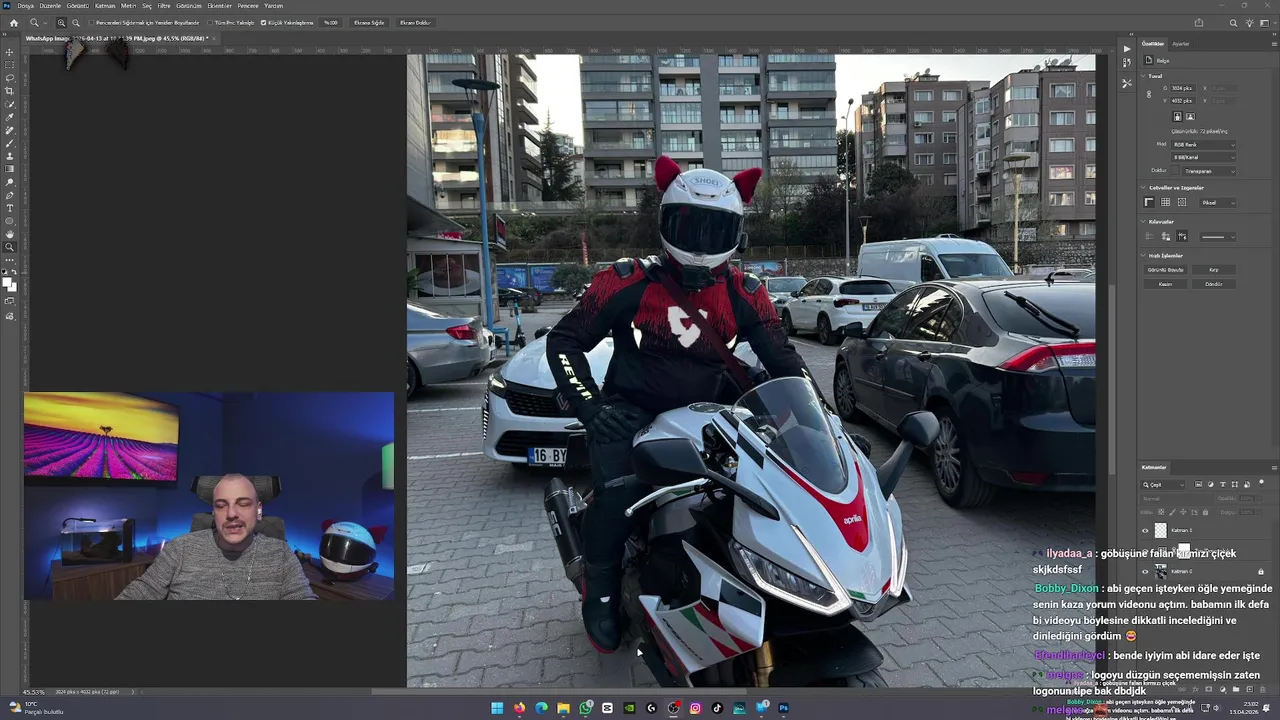Collapse the Tuval section
The width and height of the screenshot is (1280, 720).
[x=1144, y=76]
